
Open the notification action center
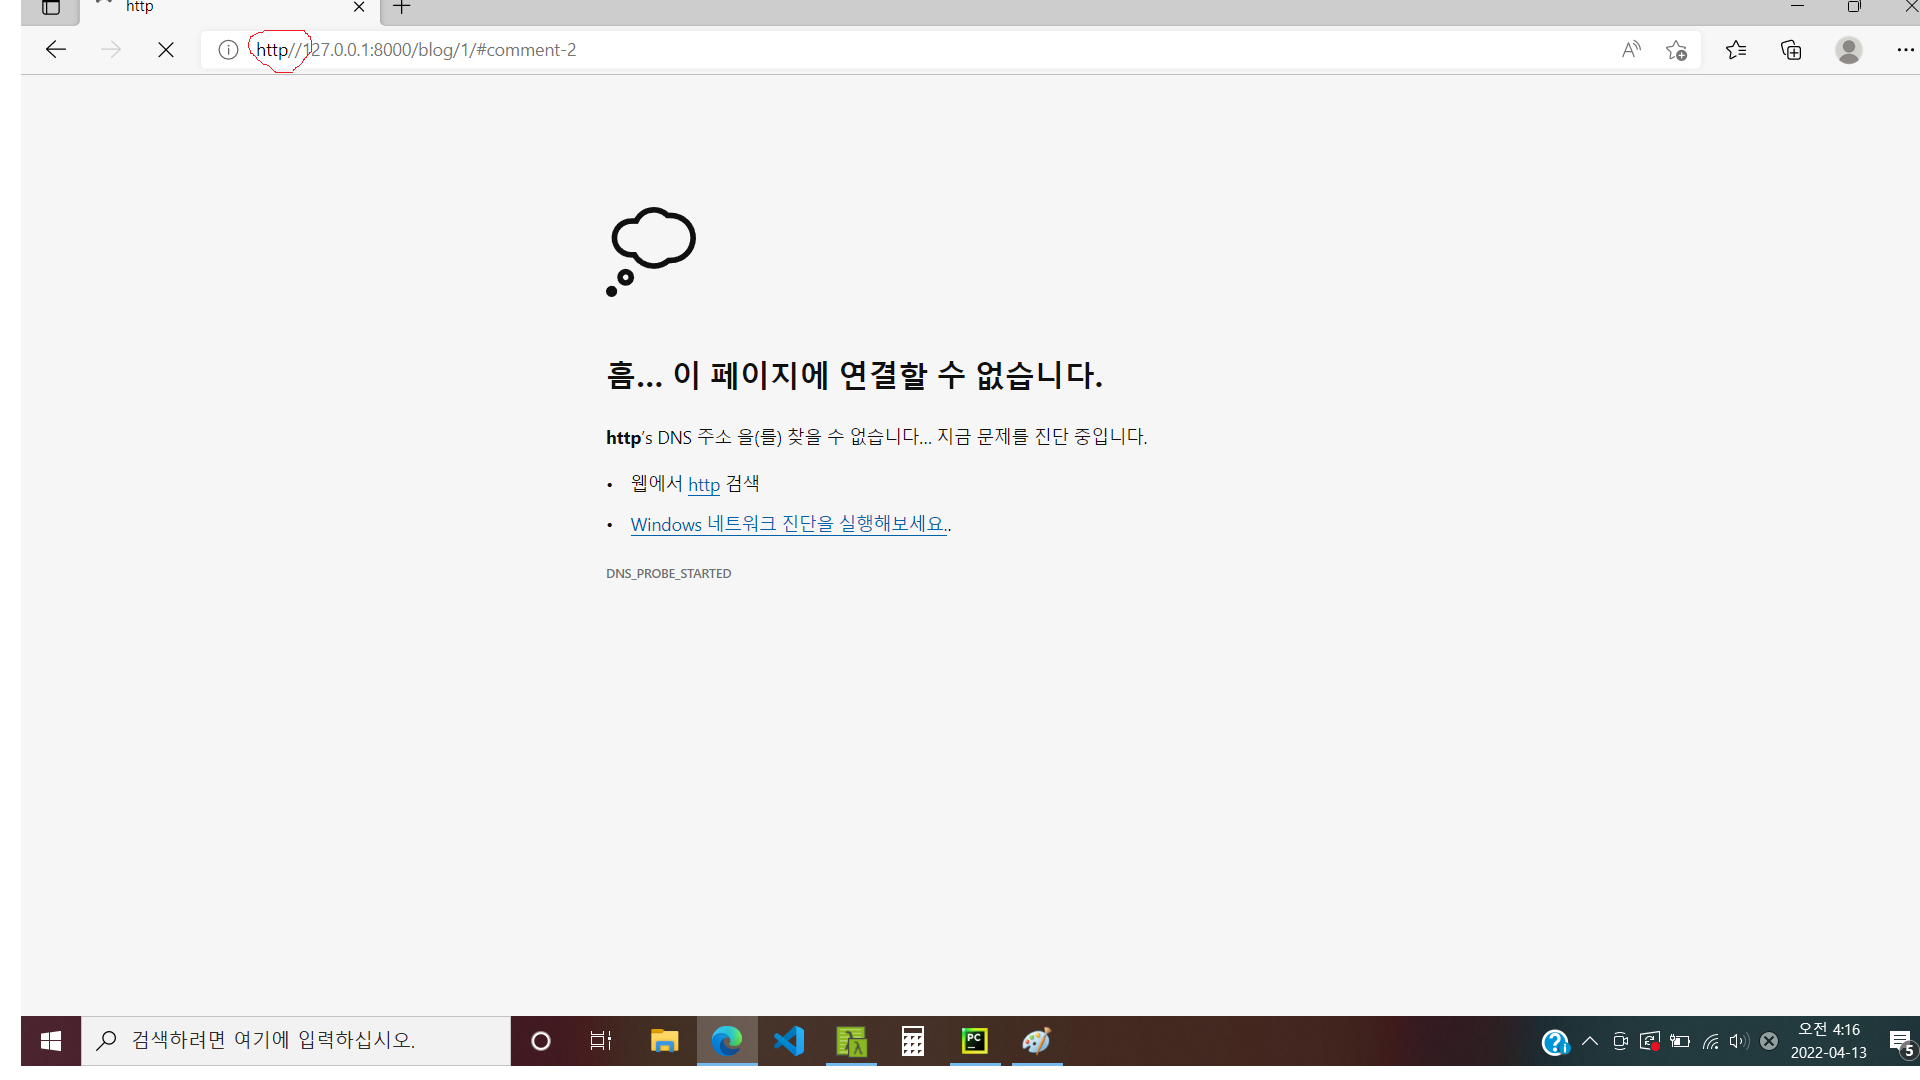coord(1901,1041)
